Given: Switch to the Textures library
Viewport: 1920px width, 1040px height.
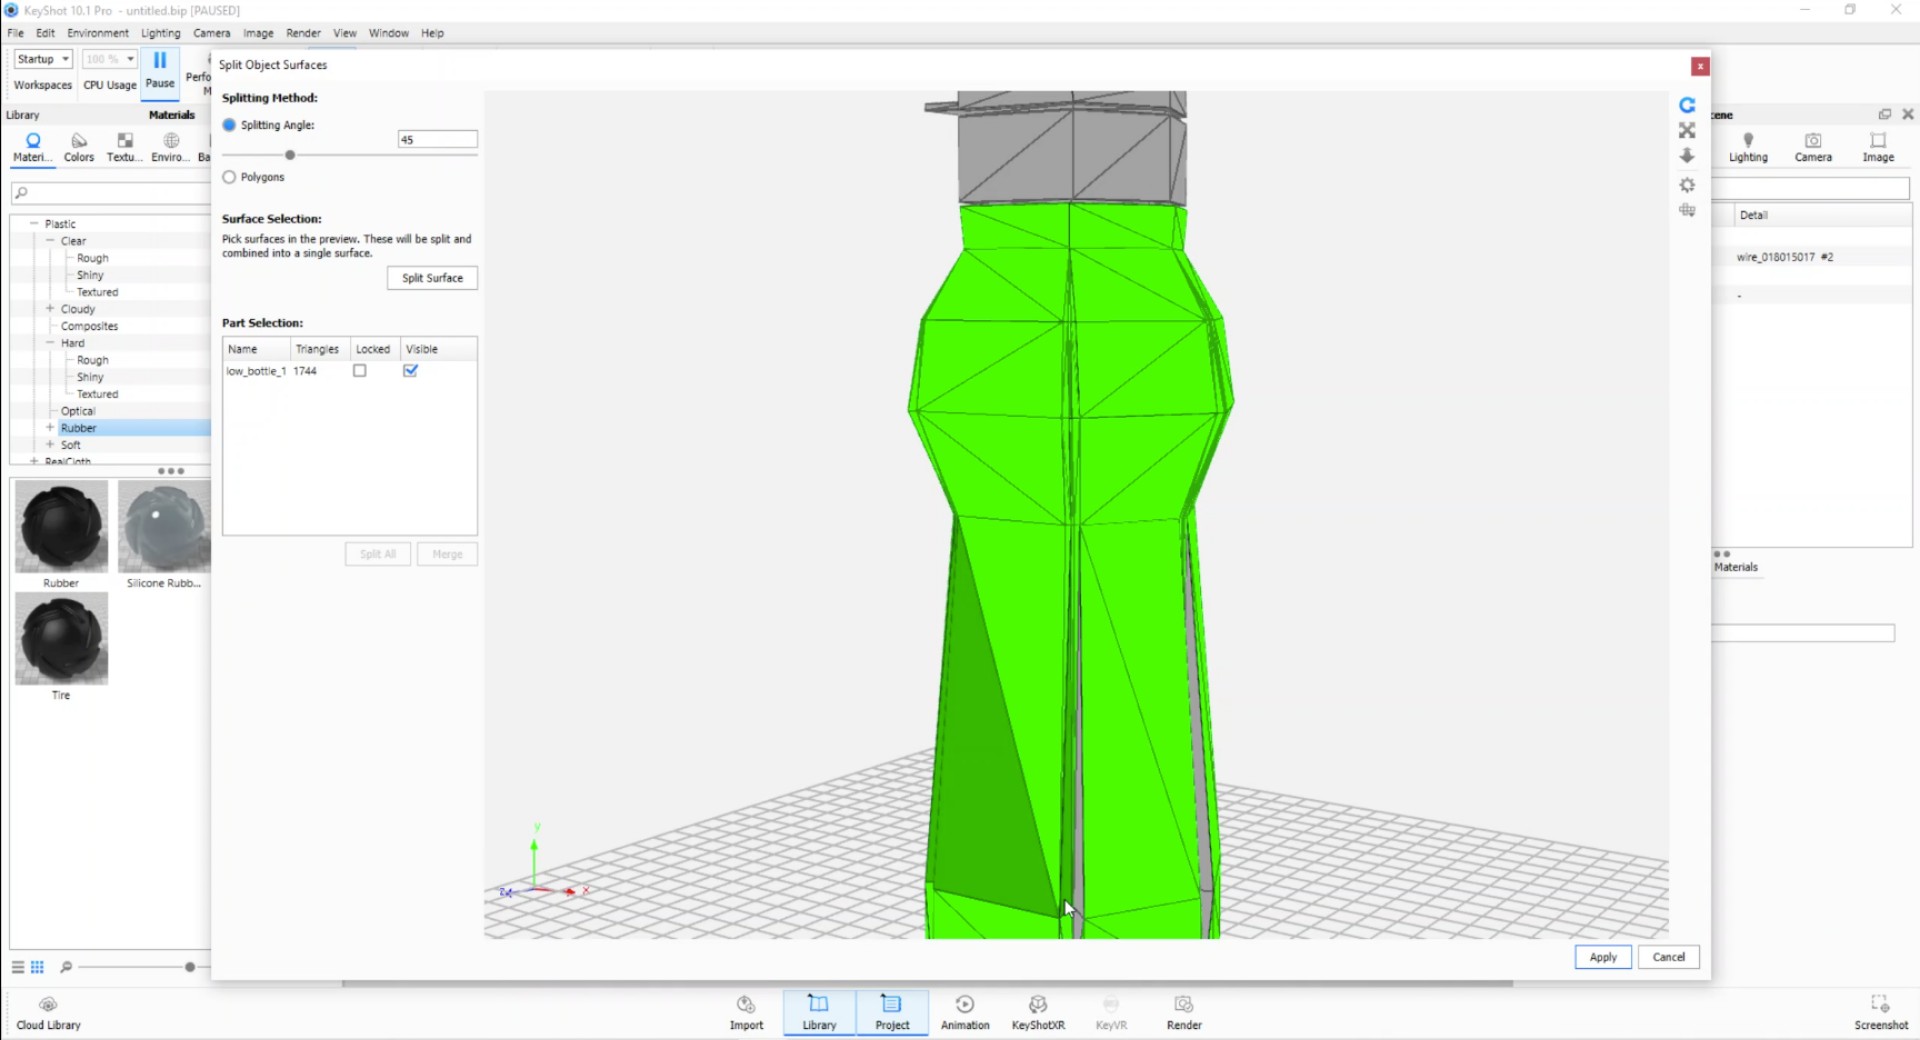Looking at the screenshot, I should (123, 145).
